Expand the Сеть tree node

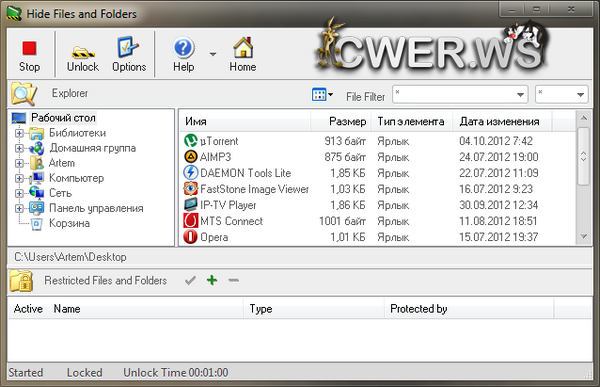click(19, 193)
